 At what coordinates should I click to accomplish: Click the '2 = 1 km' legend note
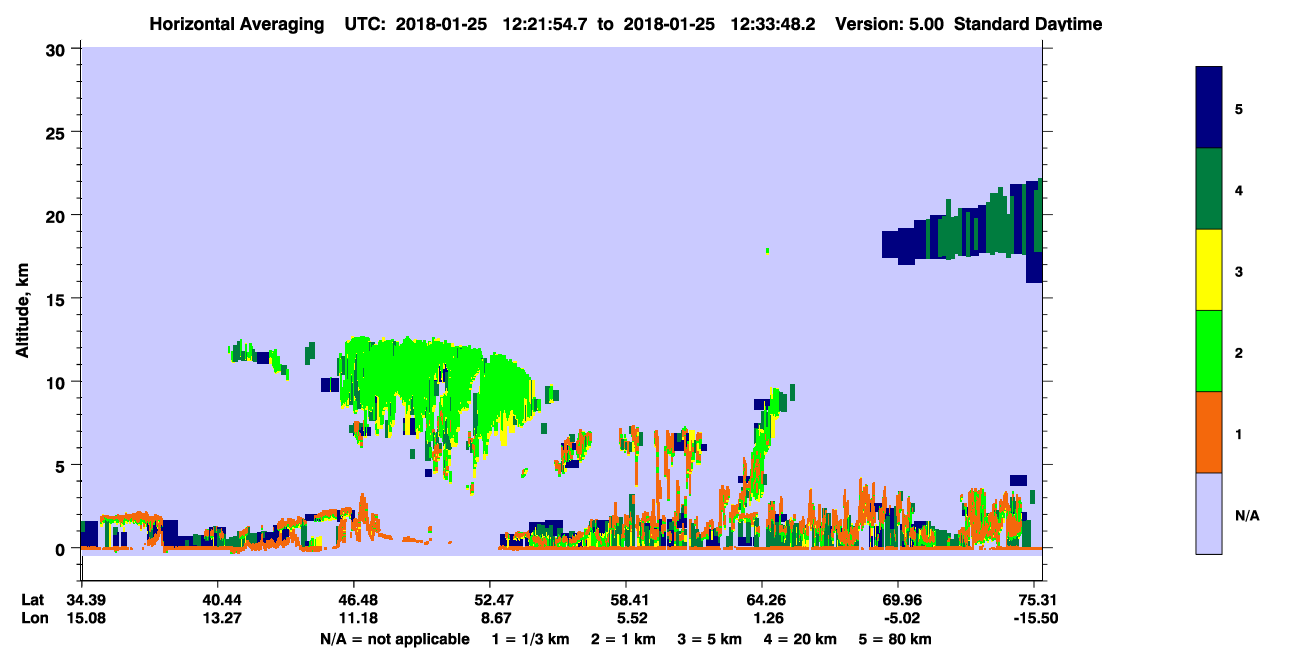point(623,639)
